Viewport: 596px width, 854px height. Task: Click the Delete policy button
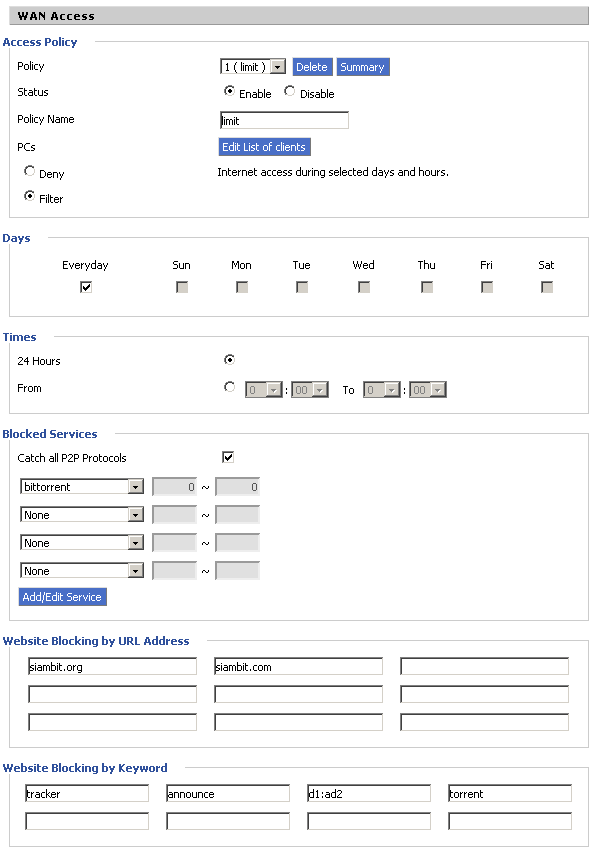pos(312,67)
